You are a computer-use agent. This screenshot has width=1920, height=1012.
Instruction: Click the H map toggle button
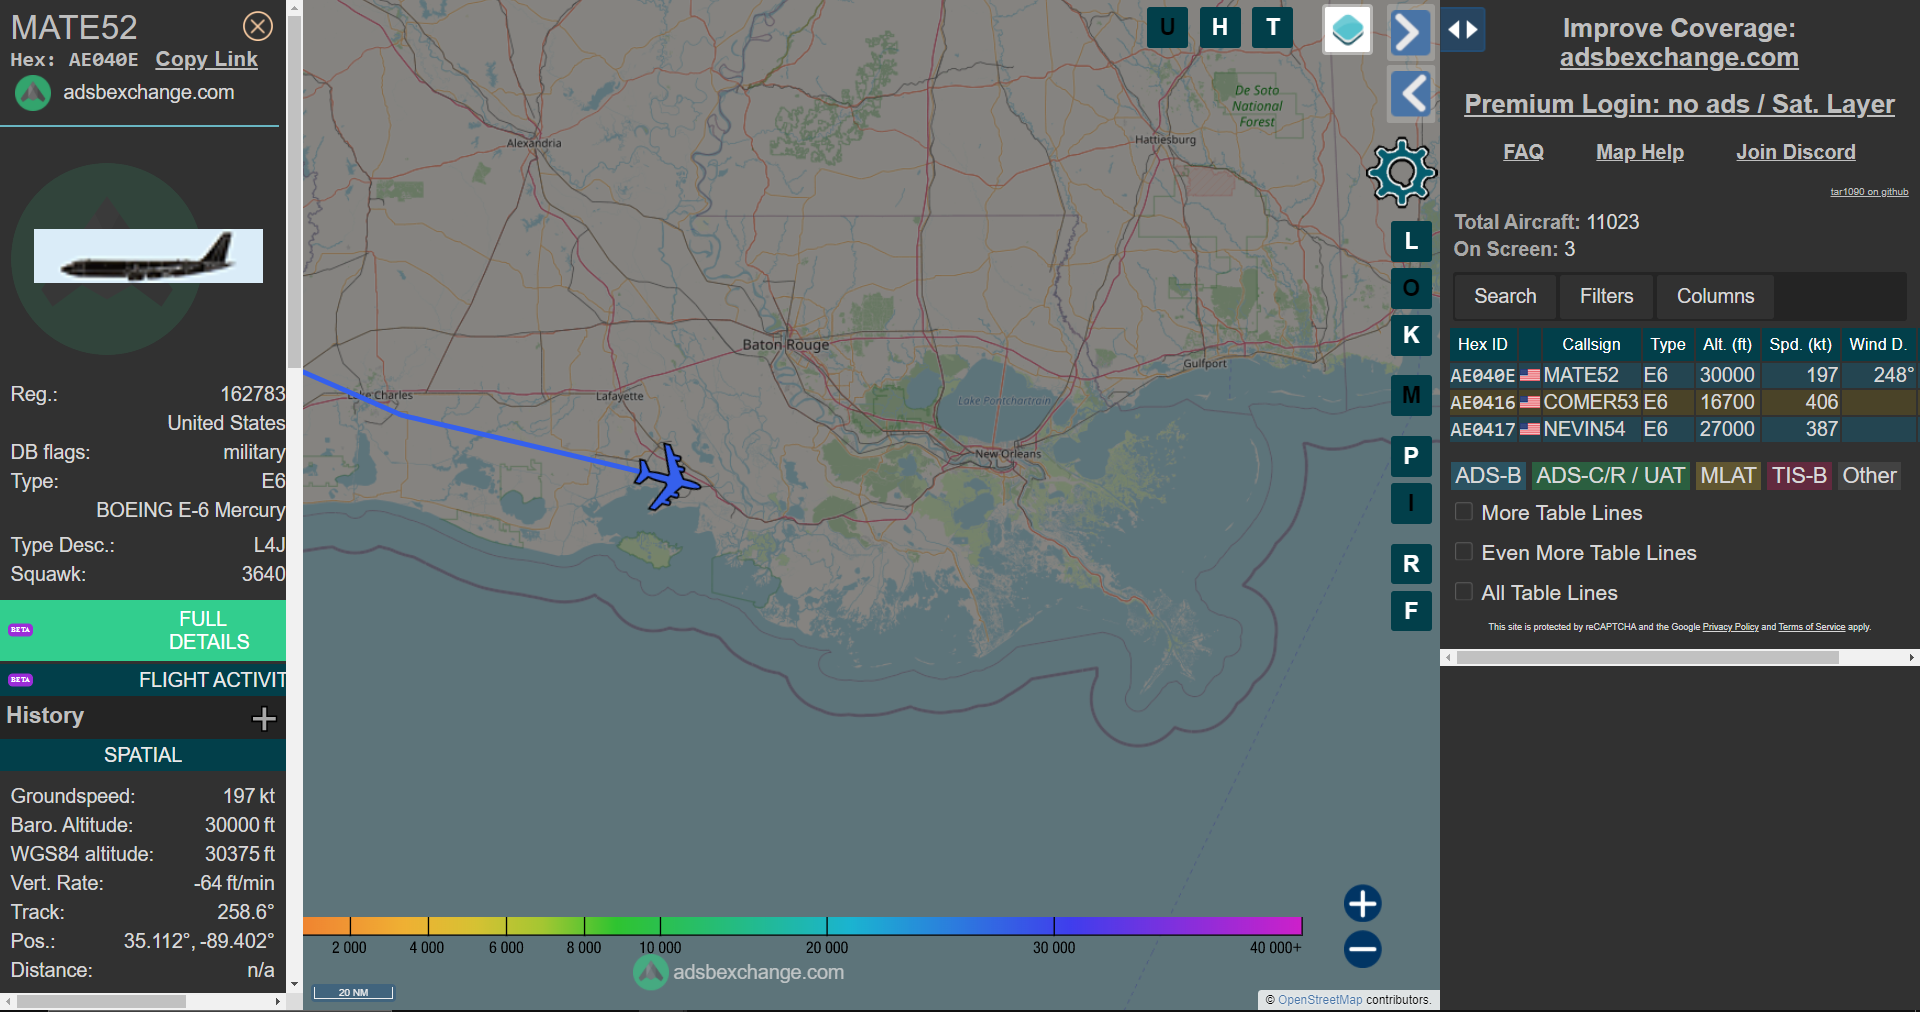[1220, 27]
